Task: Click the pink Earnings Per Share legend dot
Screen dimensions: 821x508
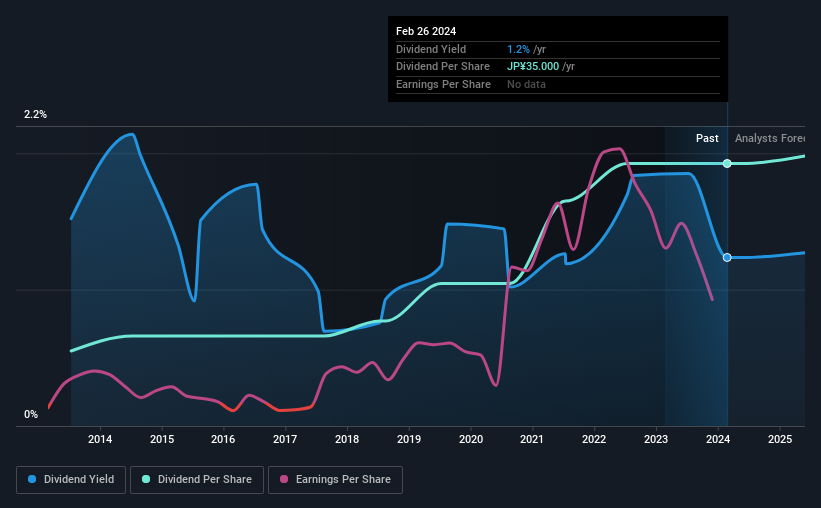Action: tap(284, 479)
